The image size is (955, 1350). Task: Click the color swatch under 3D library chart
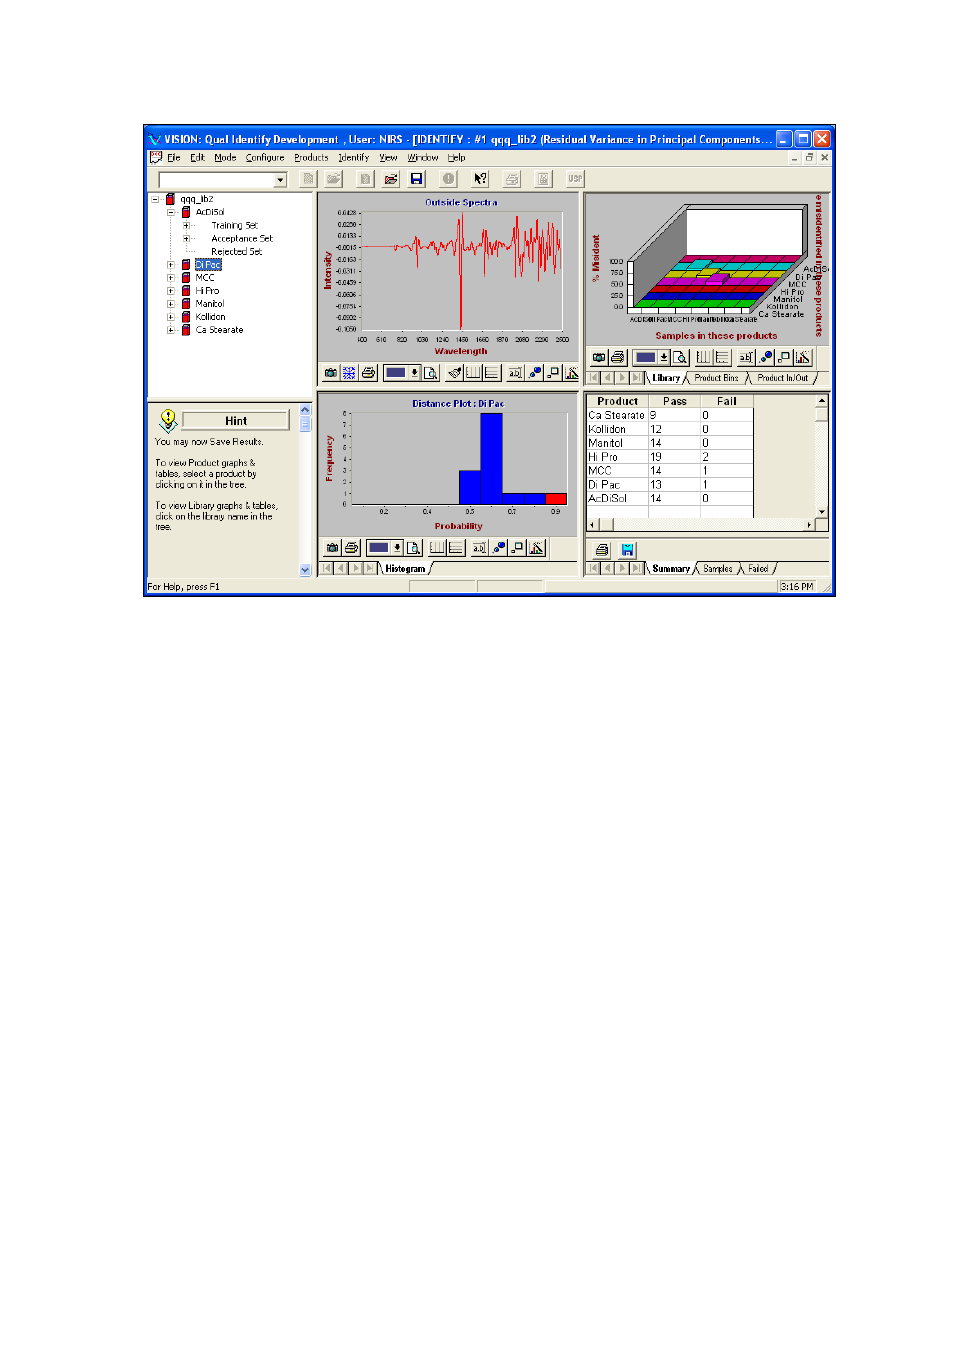coord(646,357)
